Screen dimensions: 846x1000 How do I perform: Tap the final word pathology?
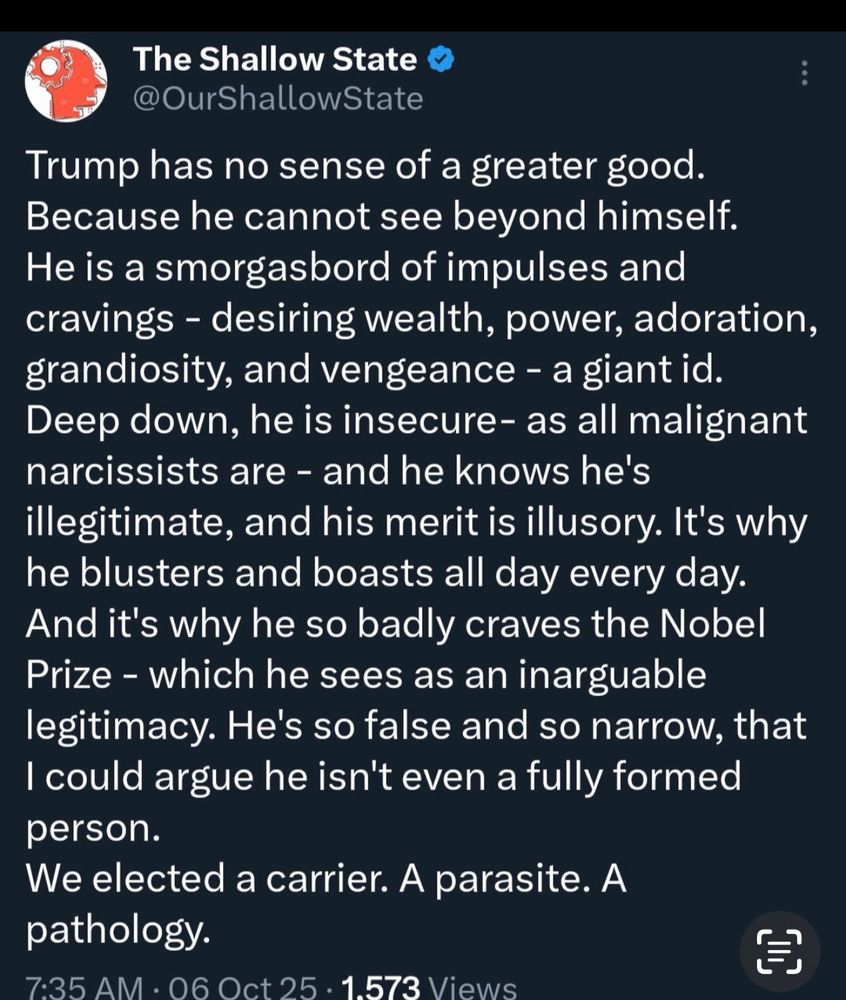click(117, 931)
